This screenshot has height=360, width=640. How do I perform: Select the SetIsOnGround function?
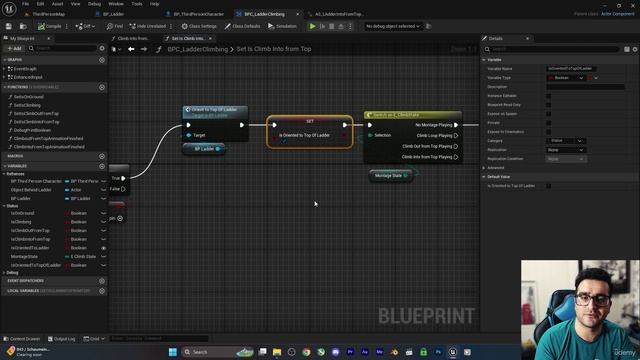(29, 97)
